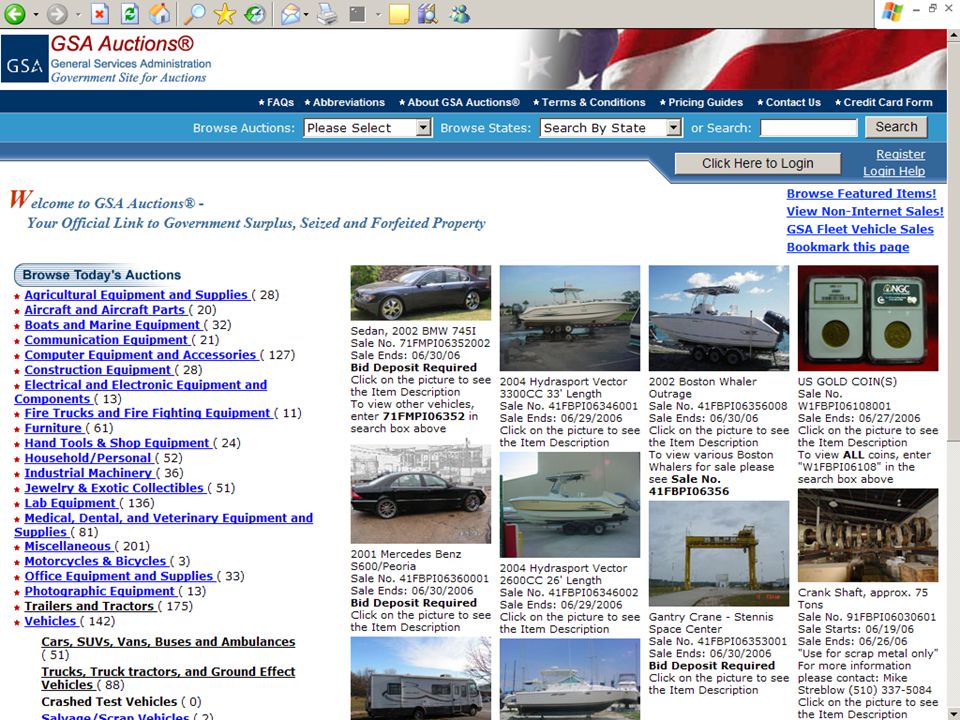This screenshot has height=720, width=960.
Task: Open the 'Search By State' dropdown
Action: click(610, 128)
